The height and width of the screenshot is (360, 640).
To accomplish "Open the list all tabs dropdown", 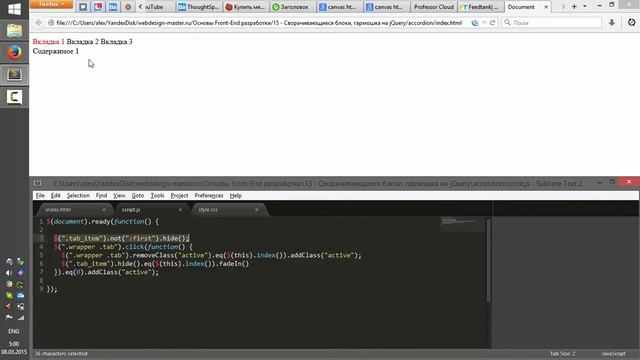I will [x=584, y=7].
